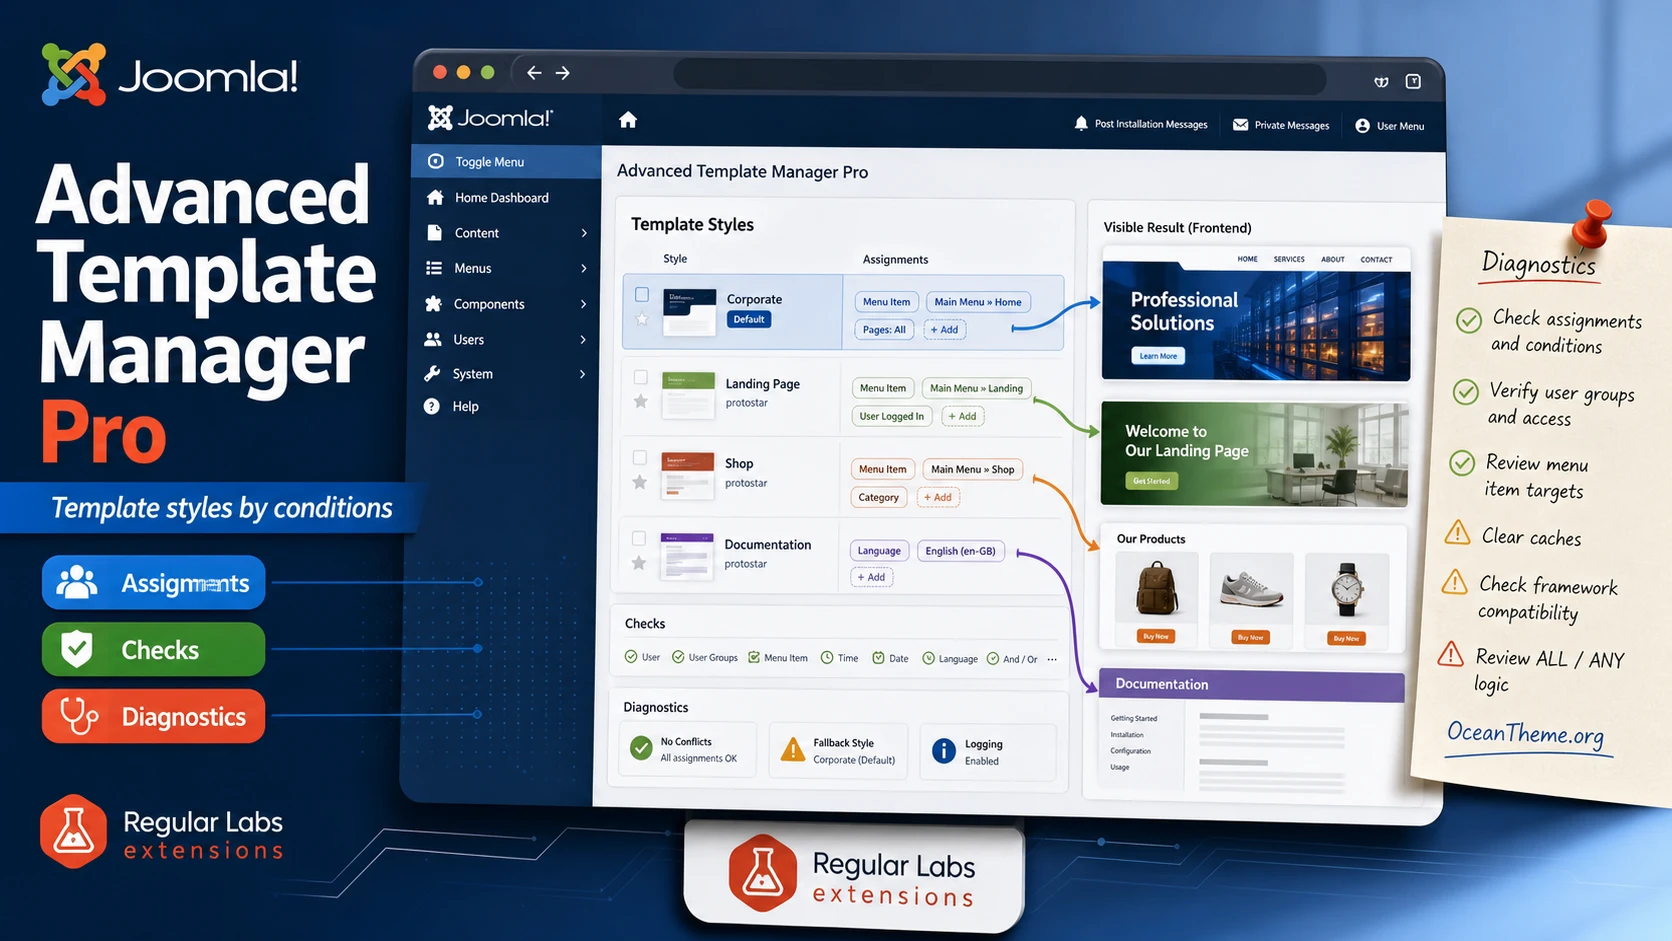Star the Documentation template style
Image resolution: width=1672 pixels, height=941 pixels.
639,563
